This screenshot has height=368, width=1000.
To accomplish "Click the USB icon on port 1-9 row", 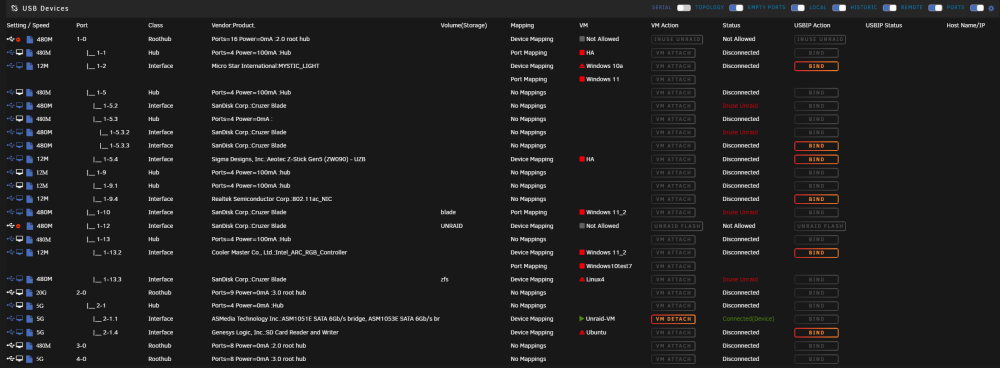I will (10, 172).
